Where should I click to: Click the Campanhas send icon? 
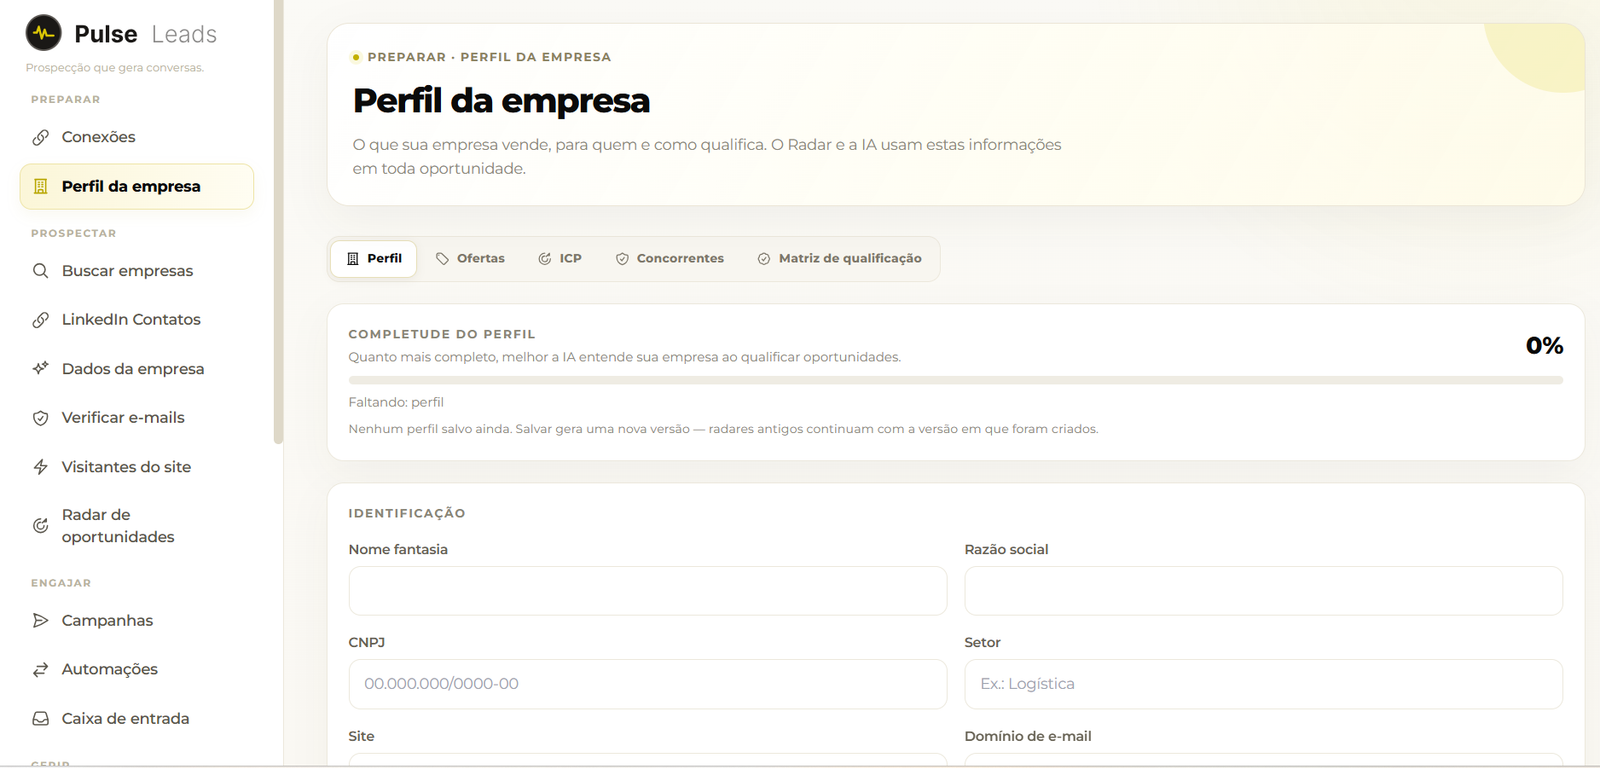(x=41, y=621)
